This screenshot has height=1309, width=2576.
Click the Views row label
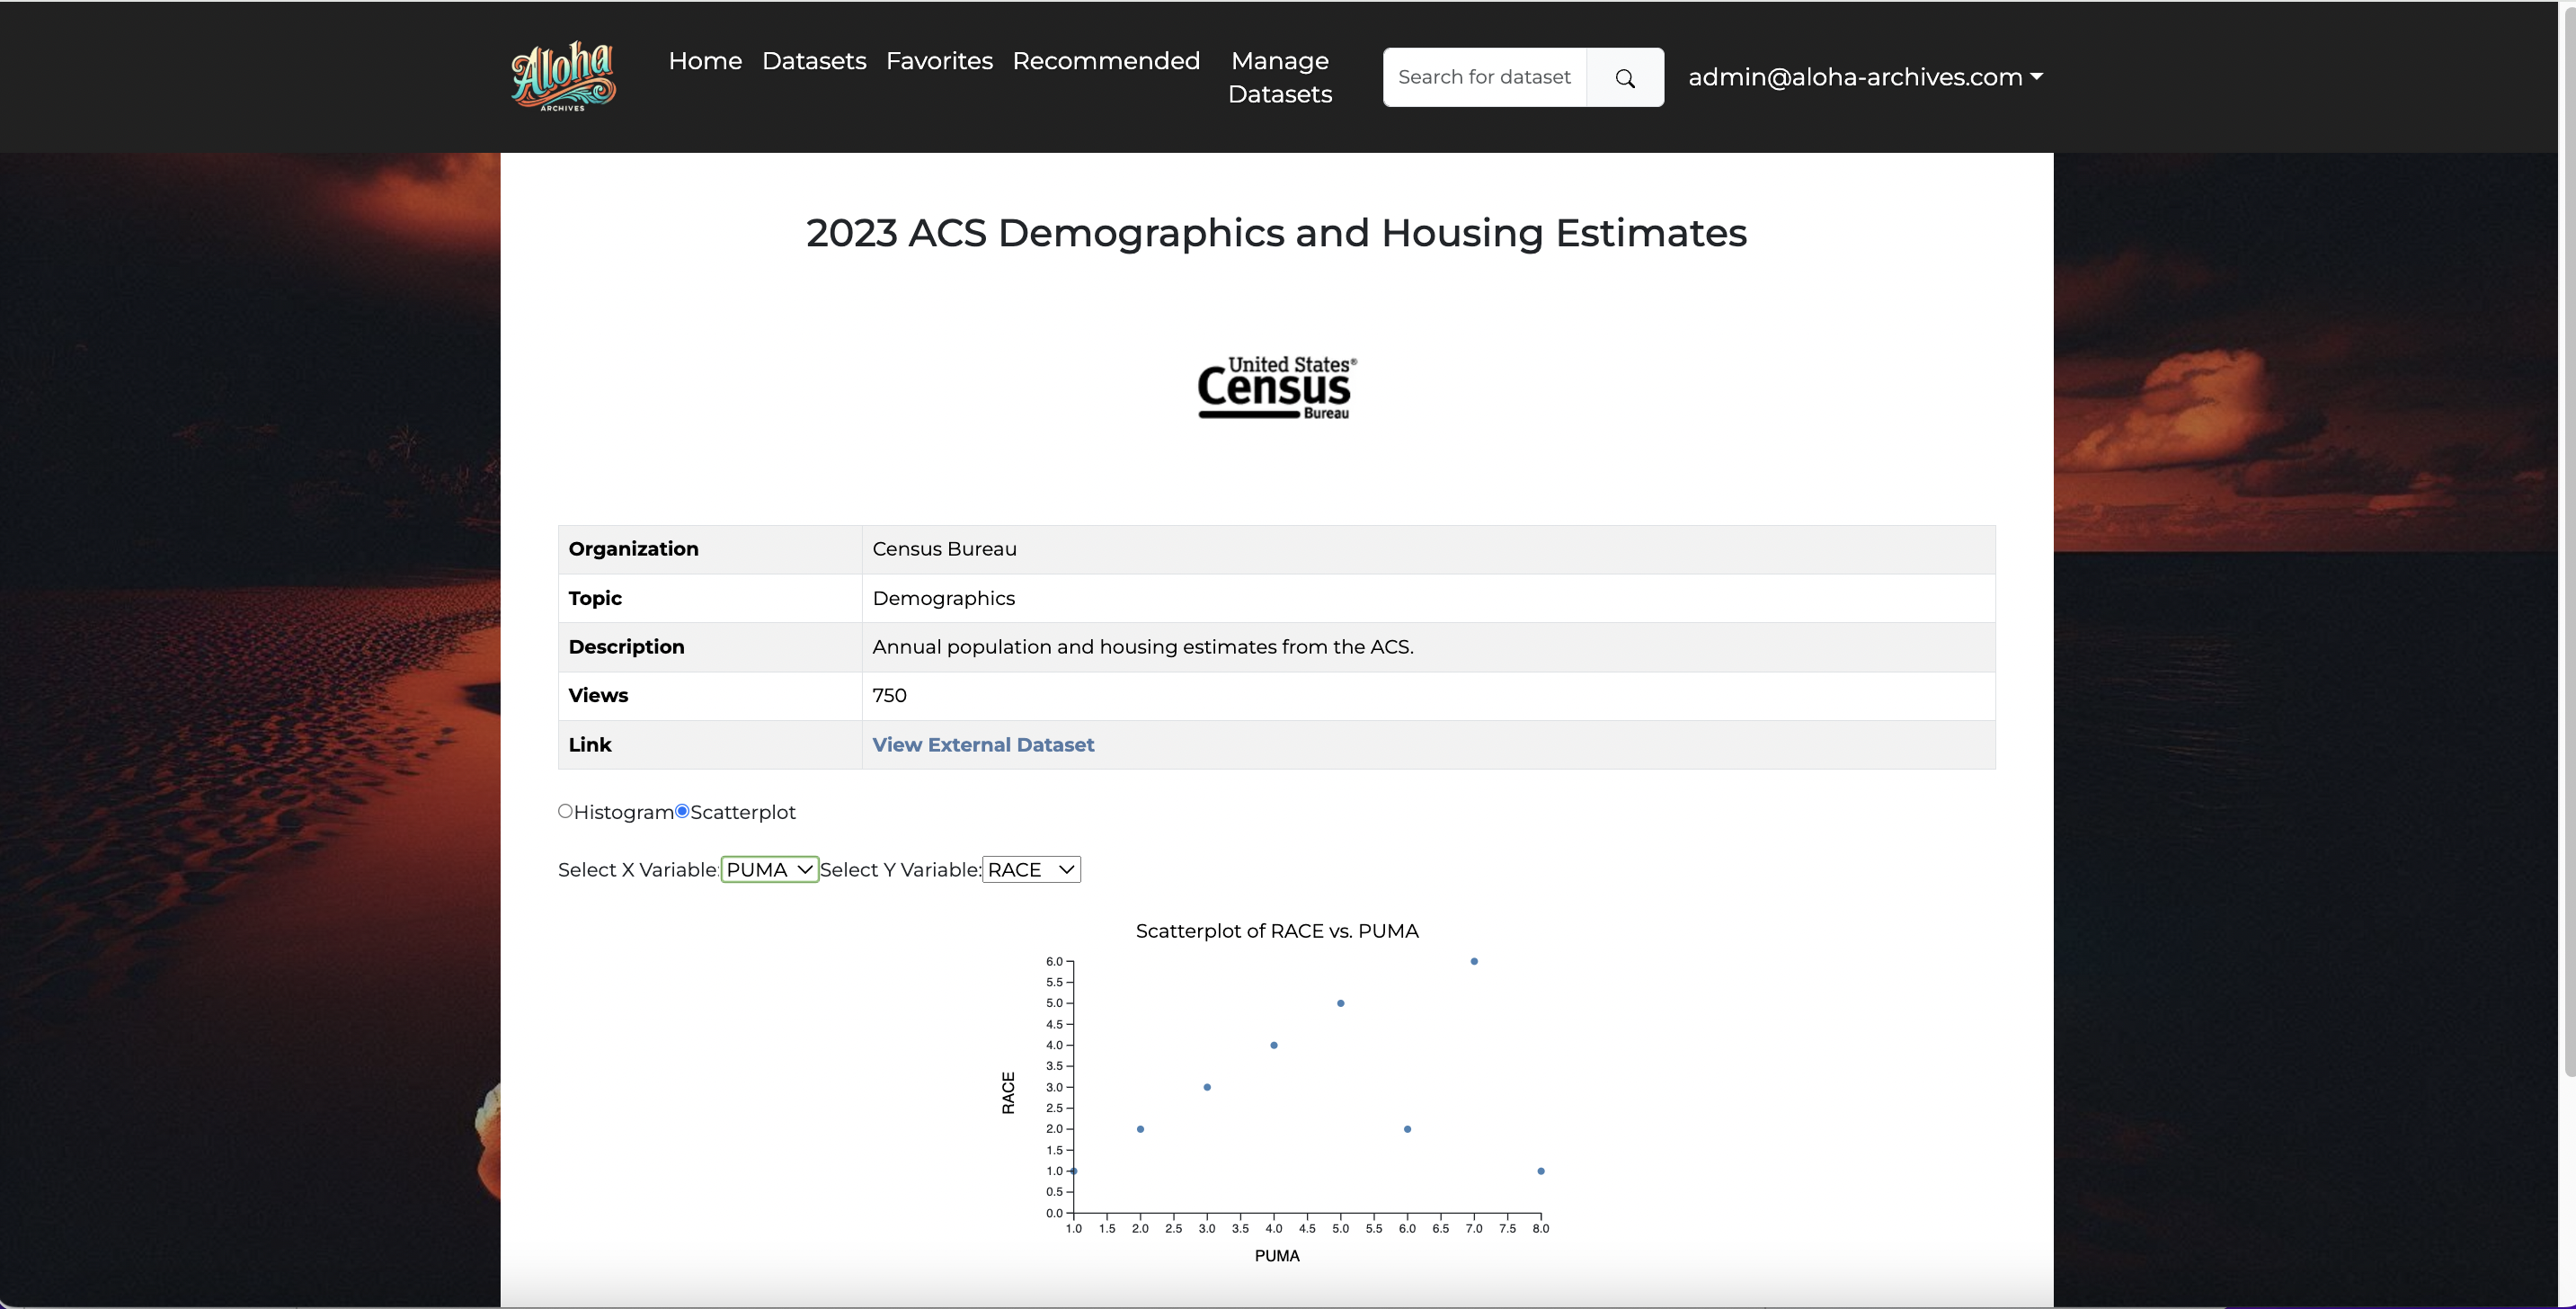[598, 696]
